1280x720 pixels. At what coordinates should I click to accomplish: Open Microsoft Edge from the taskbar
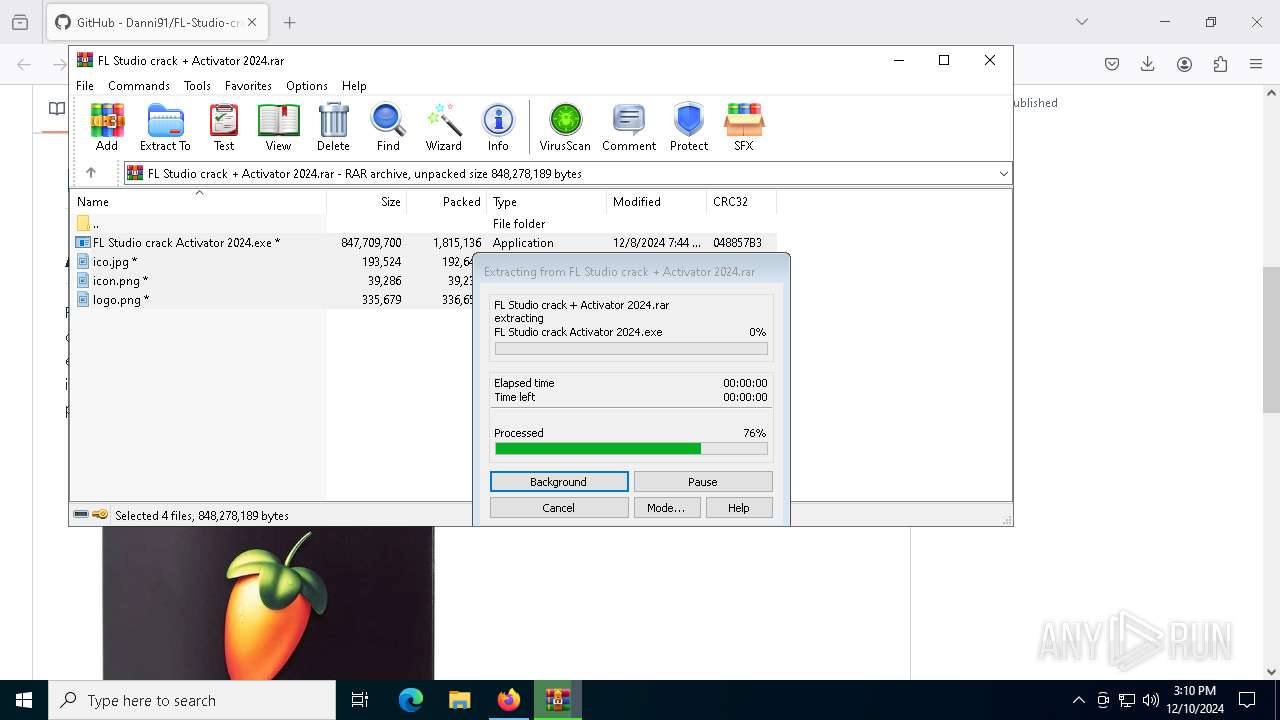click(411, 700)
